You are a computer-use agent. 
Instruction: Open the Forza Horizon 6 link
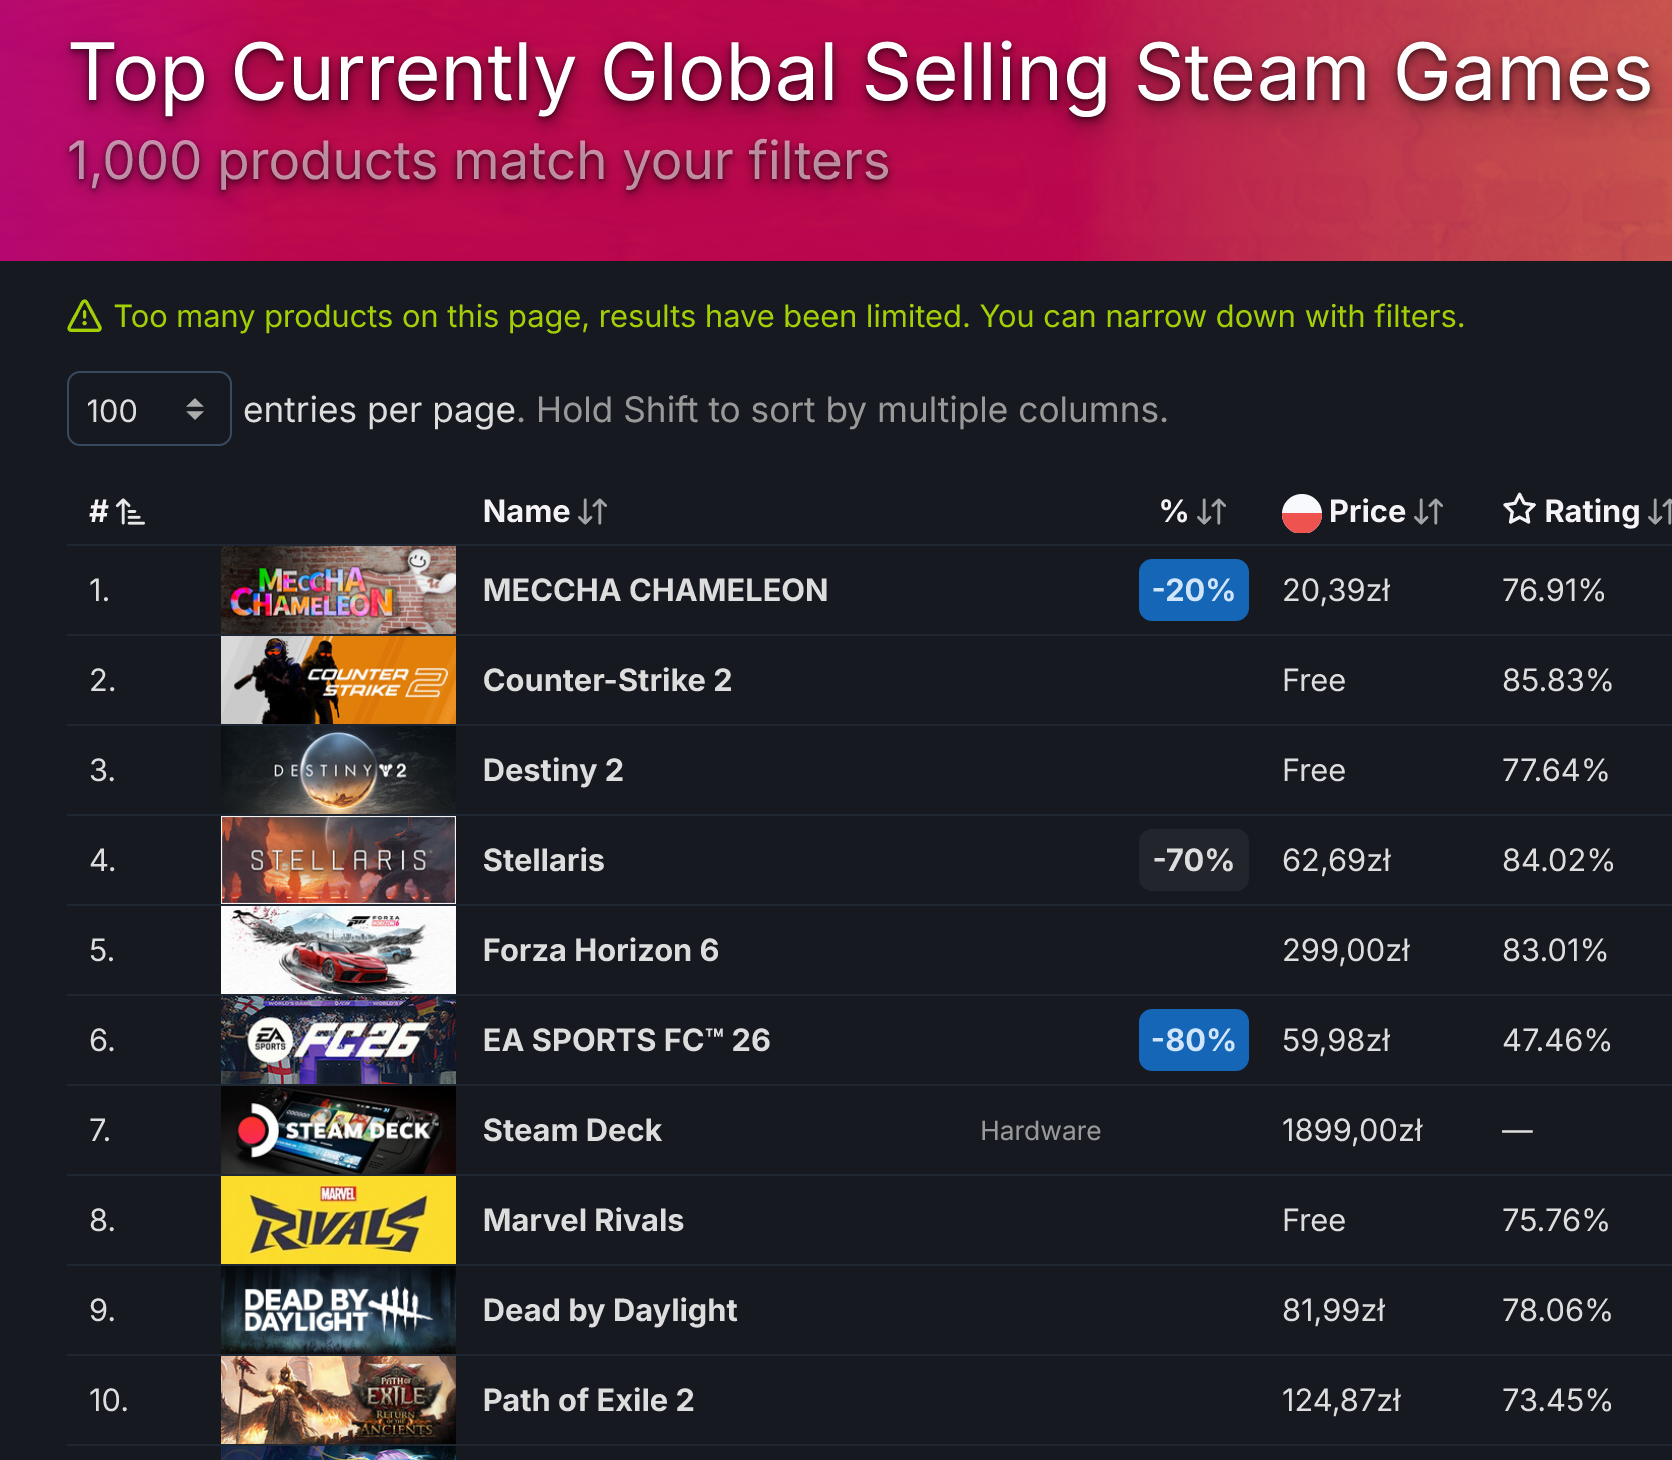600,950
